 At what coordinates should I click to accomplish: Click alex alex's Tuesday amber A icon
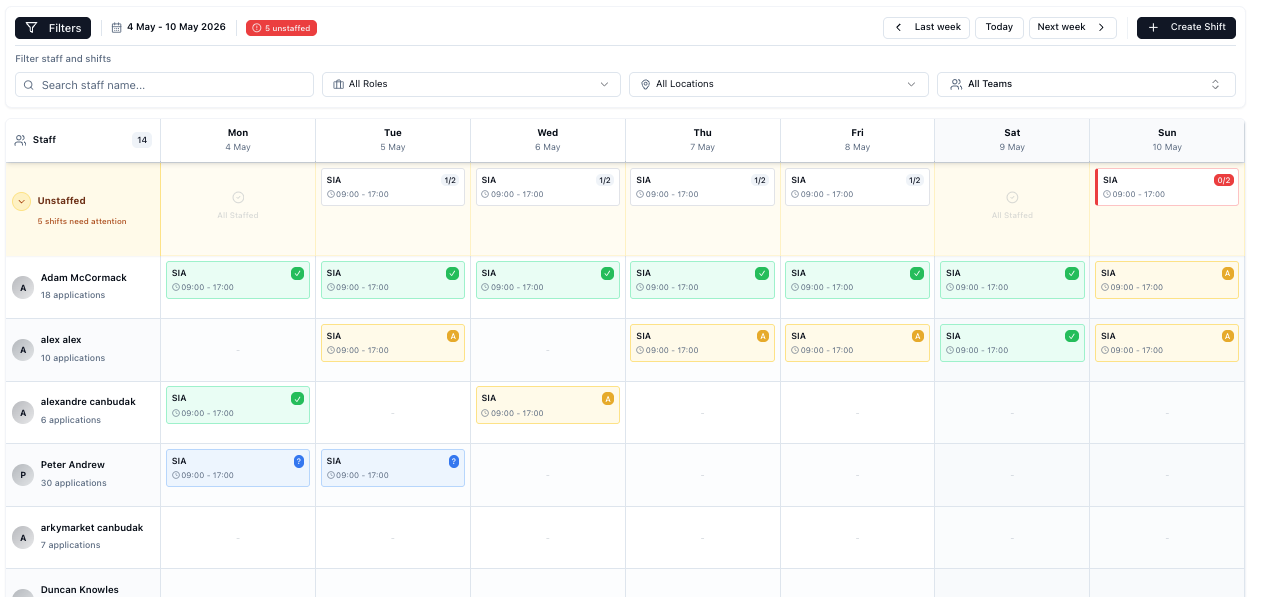(x=453, y=336)
